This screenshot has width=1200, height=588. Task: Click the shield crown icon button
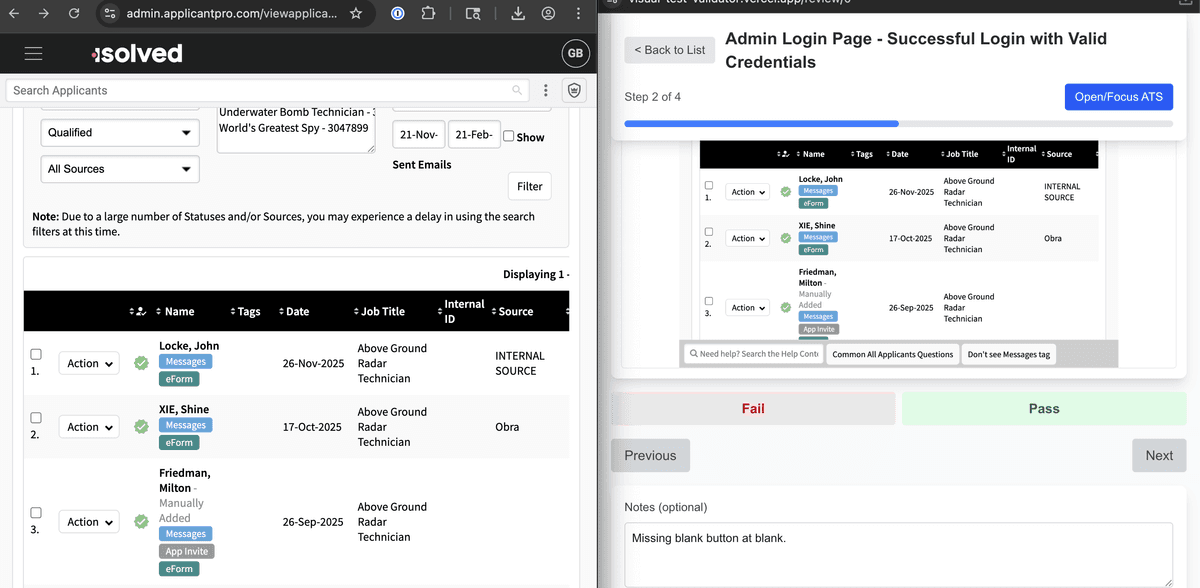575,90
